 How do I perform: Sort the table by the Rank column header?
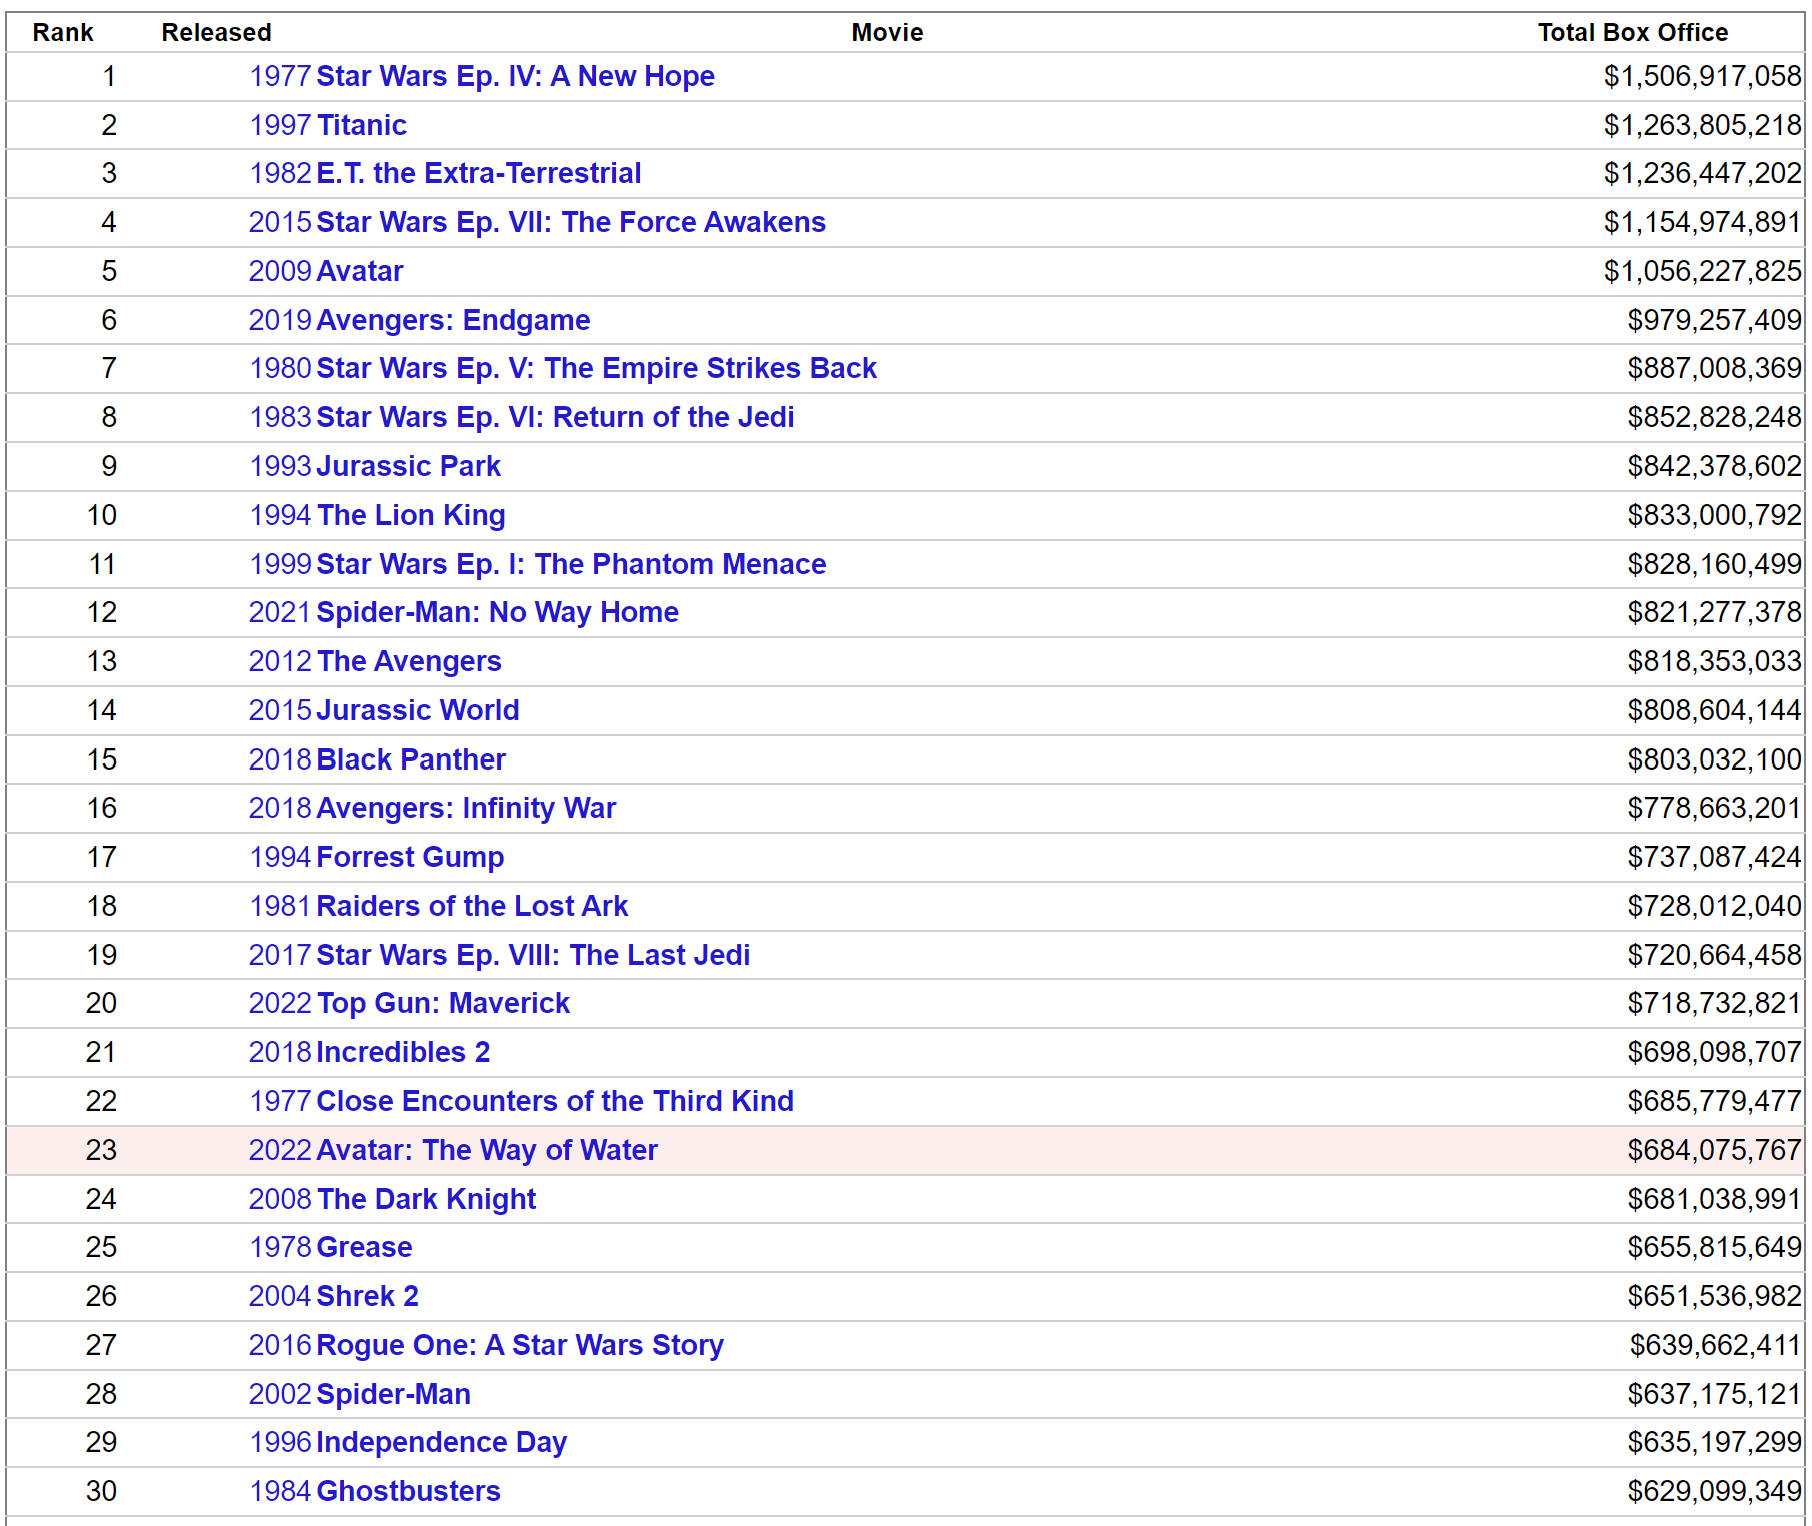[x=62, y=32]
